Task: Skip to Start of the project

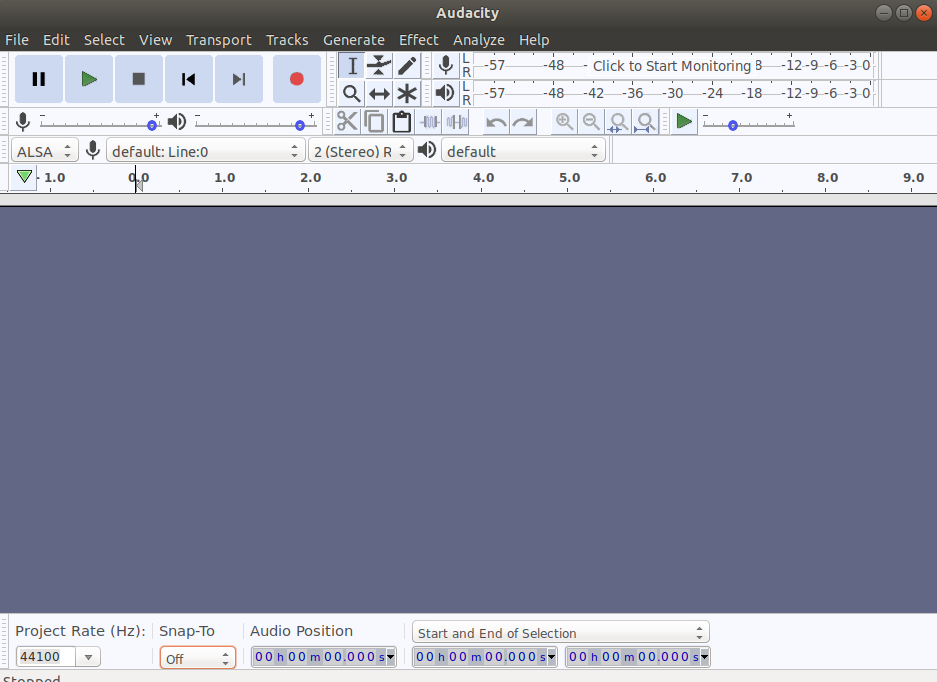Action: 189,79
